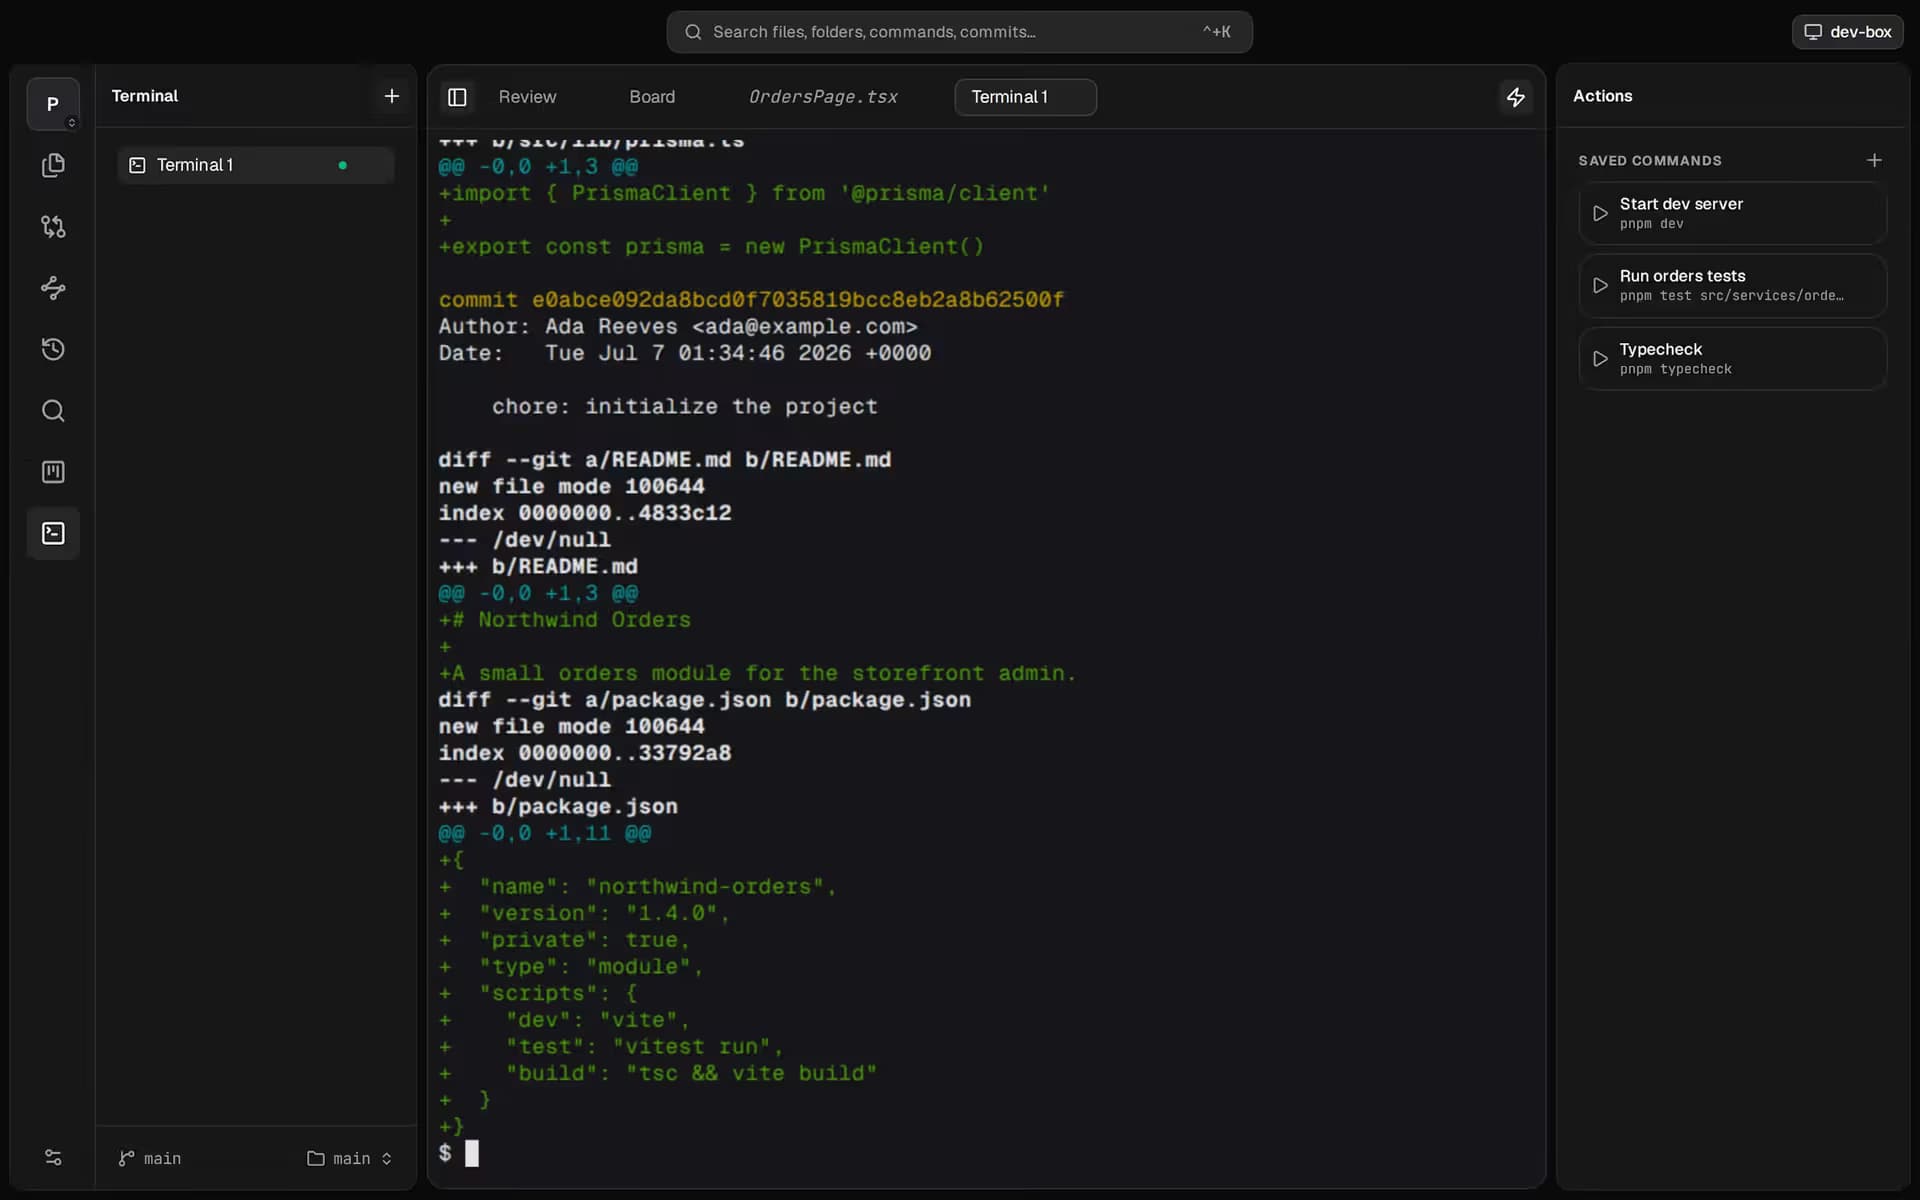This screenshot has height=1200, width=1920.
Task: Open the main branch indicator
Action: click(x=150, y=1158)
